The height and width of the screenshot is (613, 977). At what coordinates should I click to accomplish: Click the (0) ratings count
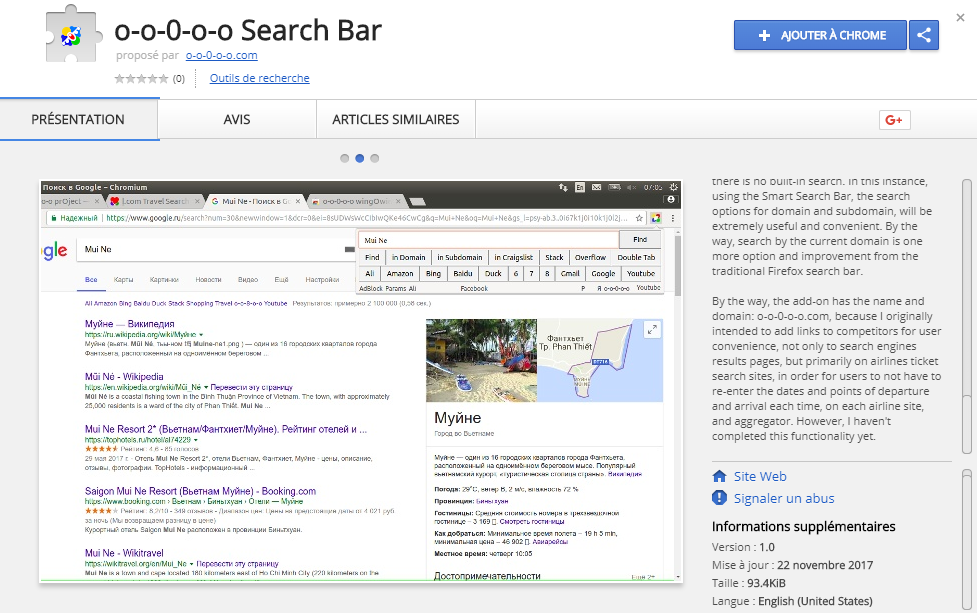pos(179,78)
